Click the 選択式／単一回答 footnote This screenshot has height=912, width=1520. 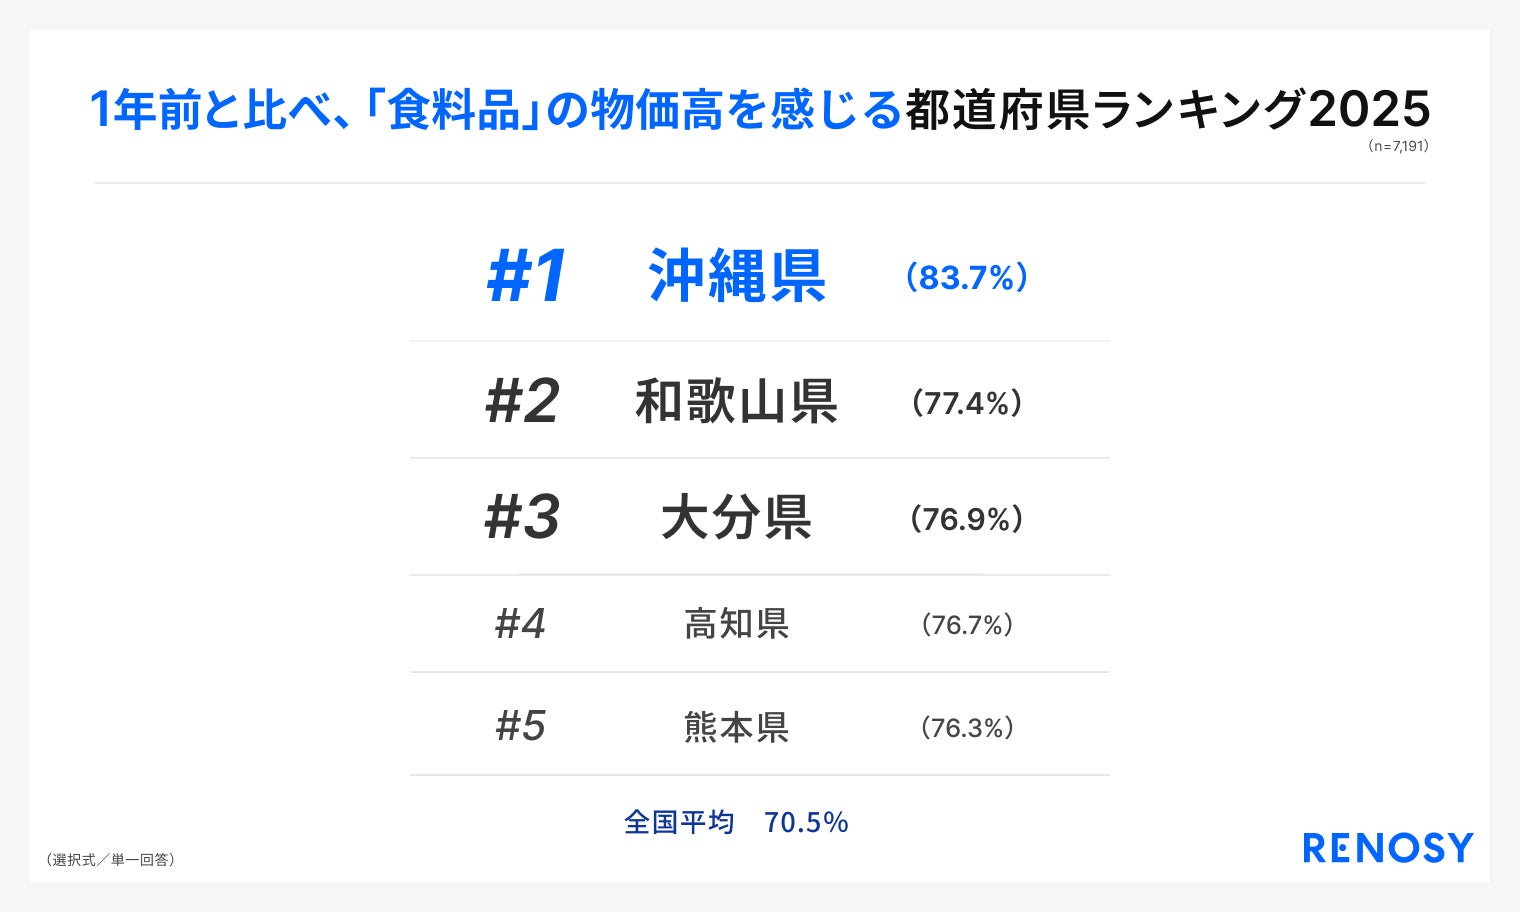pos(110,860)
